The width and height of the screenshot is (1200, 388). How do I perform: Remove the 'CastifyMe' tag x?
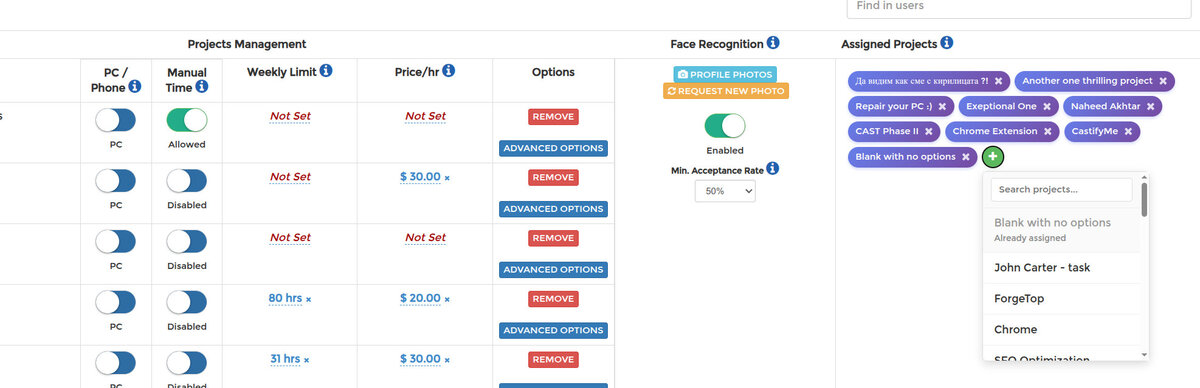click(x=1128, y=131)
